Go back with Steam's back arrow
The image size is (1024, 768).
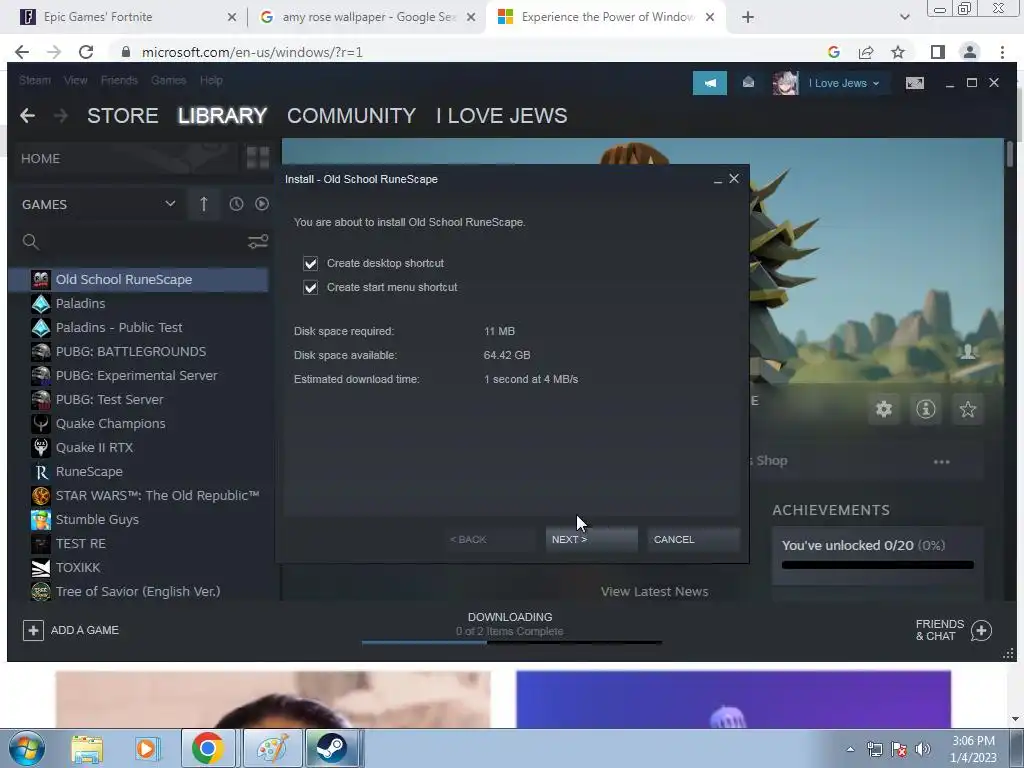tap(27, 116)
